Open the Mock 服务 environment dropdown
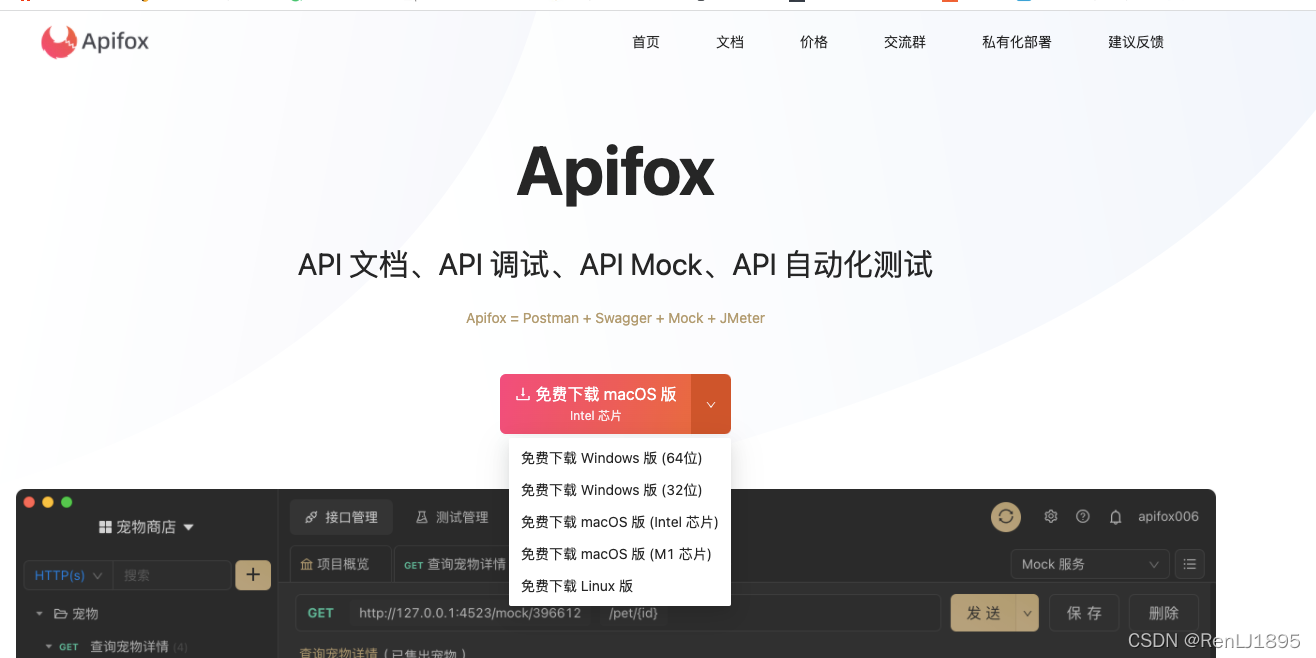 click(1090, 564)
